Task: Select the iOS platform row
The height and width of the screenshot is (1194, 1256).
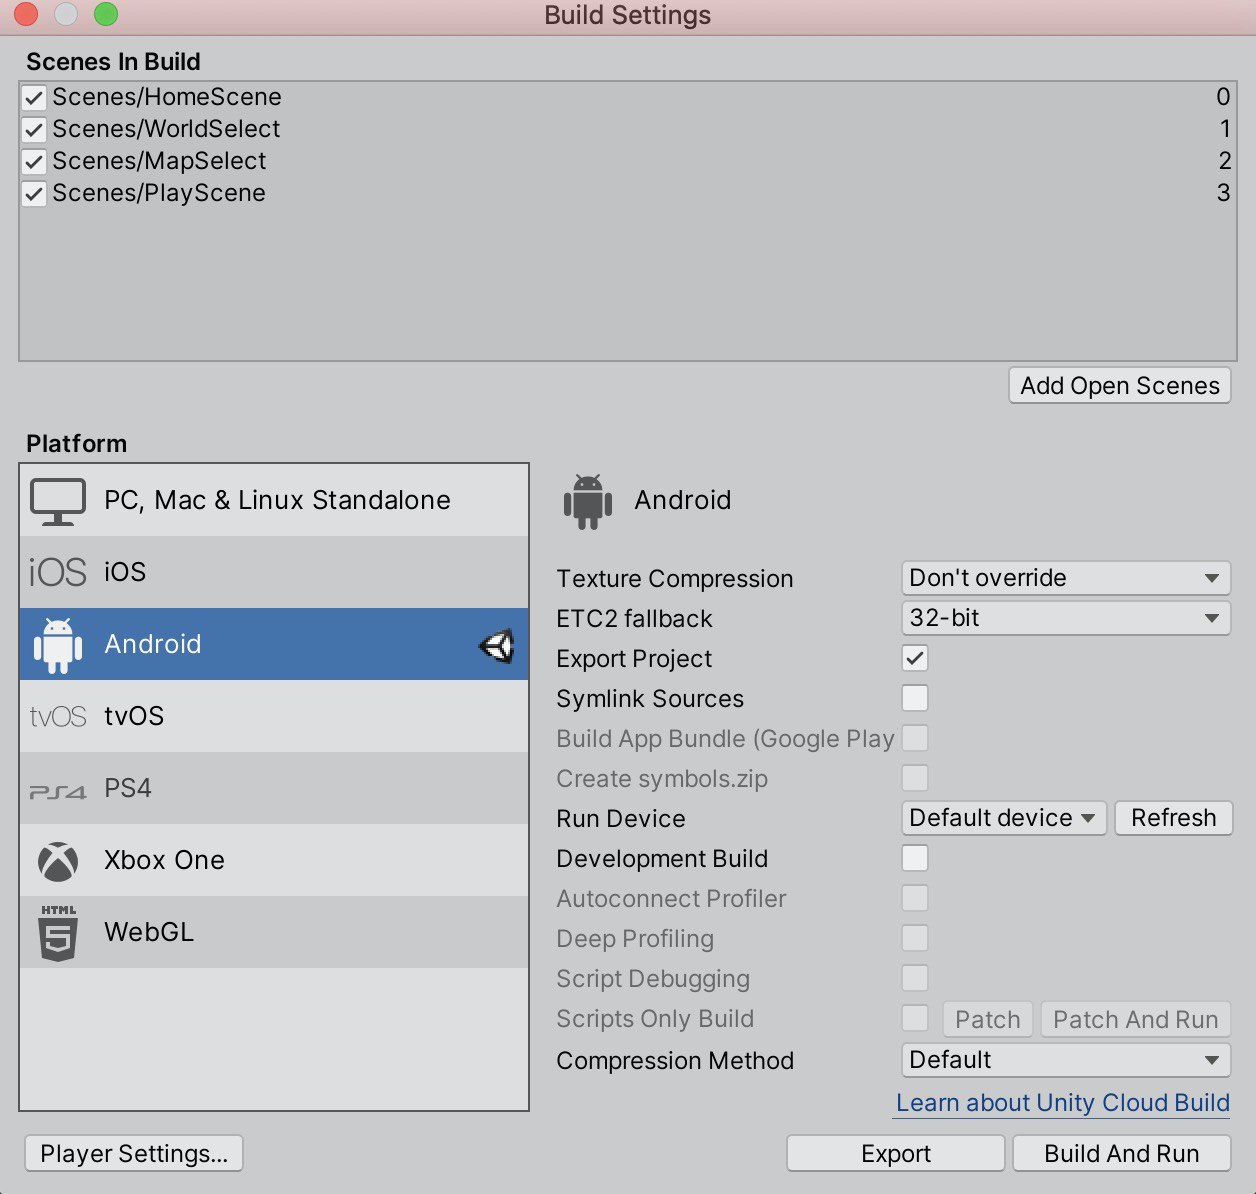Action: (x=274, y=572)
